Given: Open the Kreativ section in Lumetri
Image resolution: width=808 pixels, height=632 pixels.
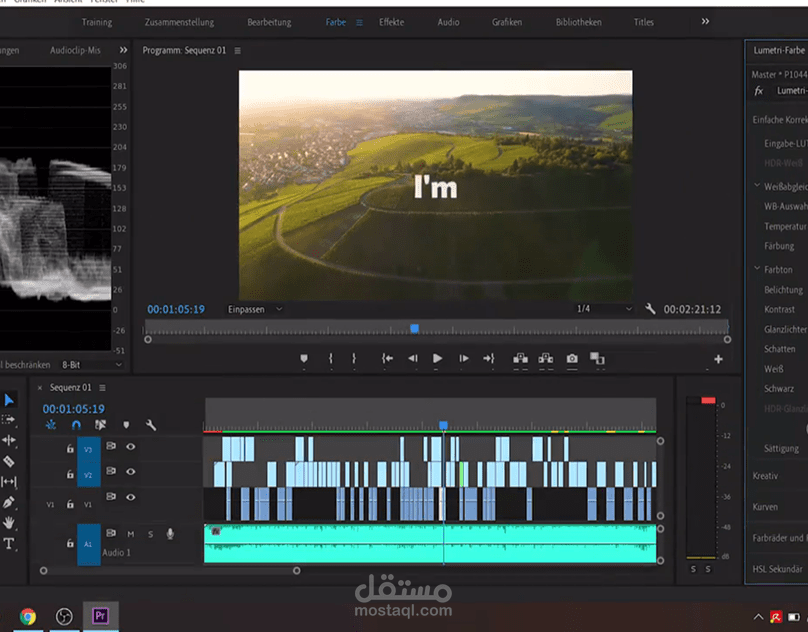Looking at the screenshot, I should tap(765, 476).
